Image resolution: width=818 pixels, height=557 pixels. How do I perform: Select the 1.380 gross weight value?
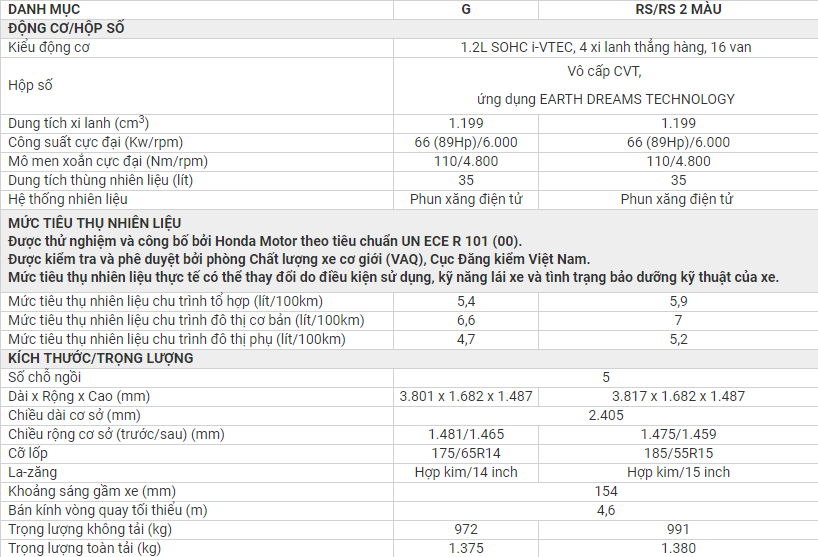(678, 548)
